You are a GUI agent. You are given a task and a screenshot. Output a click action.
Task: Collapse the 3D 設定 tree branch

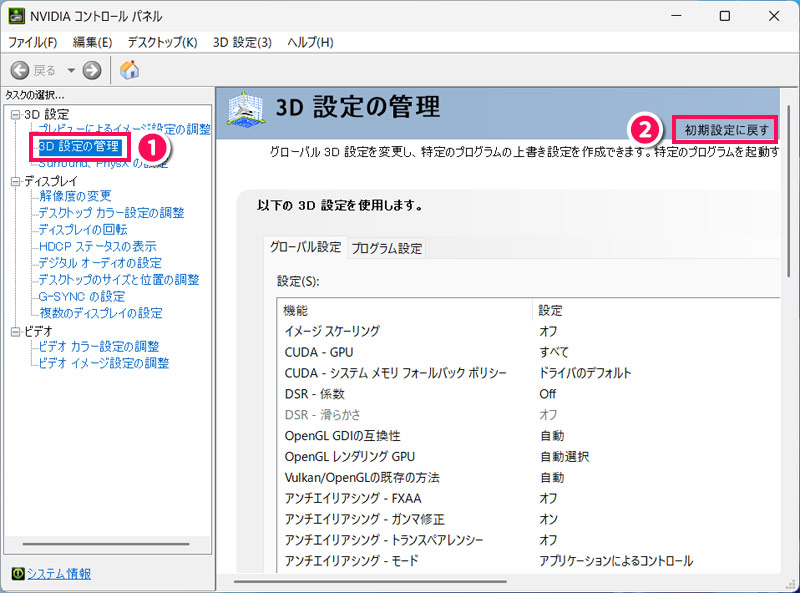[13, 112]
